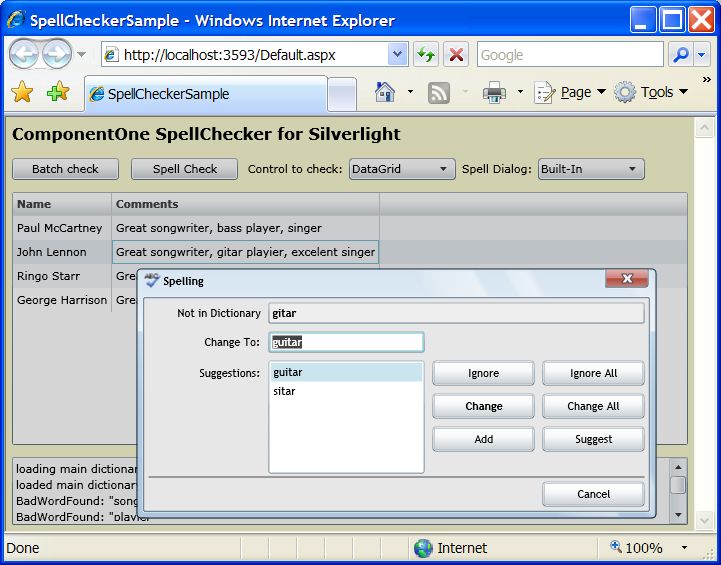Click the Change To text field

point(346,342)
